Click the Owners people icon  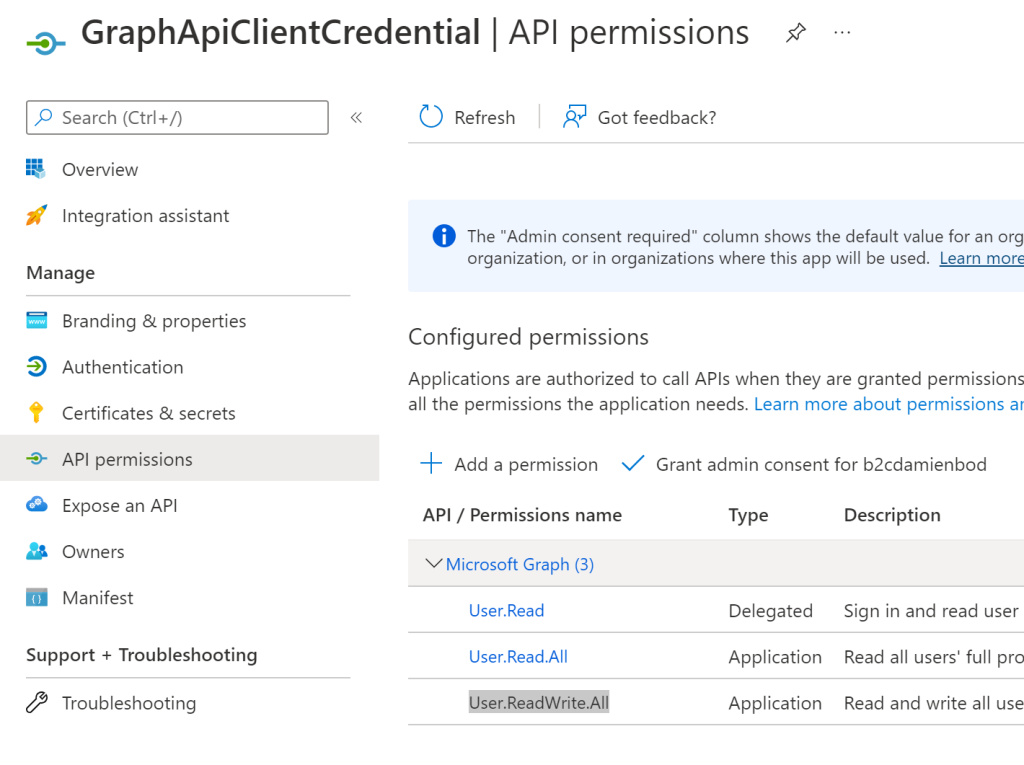37,551
